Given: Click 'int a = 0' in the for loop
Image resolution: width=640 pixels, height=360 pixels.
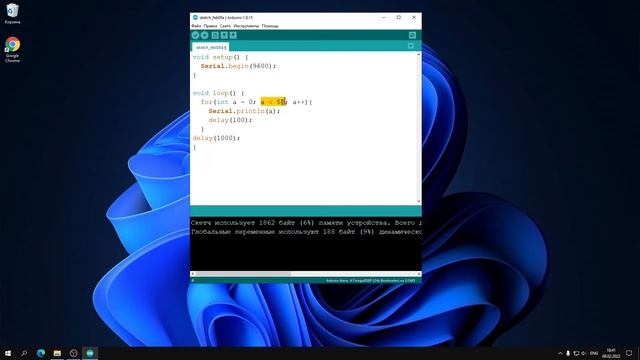Looking at the screenshot, I should pyautogui.click(x=234, y=102).
